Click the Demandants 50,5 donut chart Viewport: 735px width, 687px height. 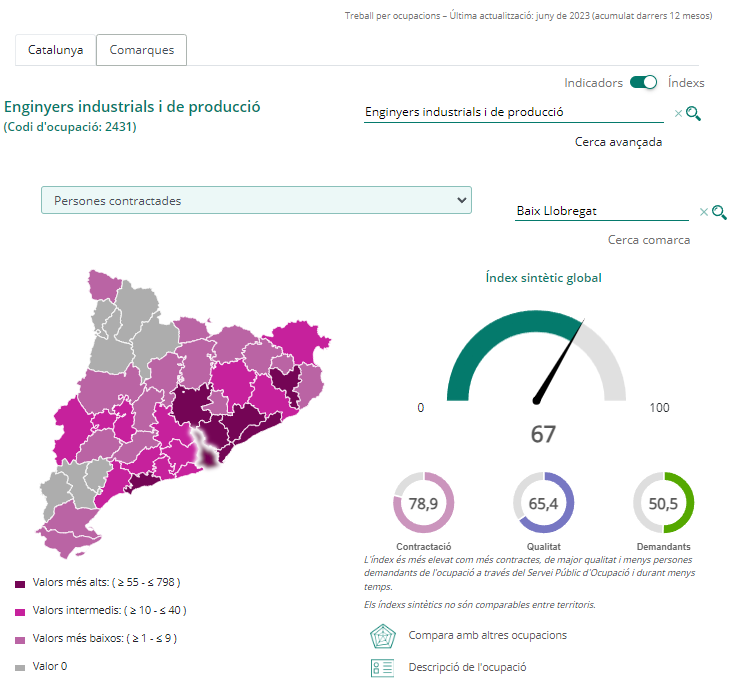coord(663,503)
